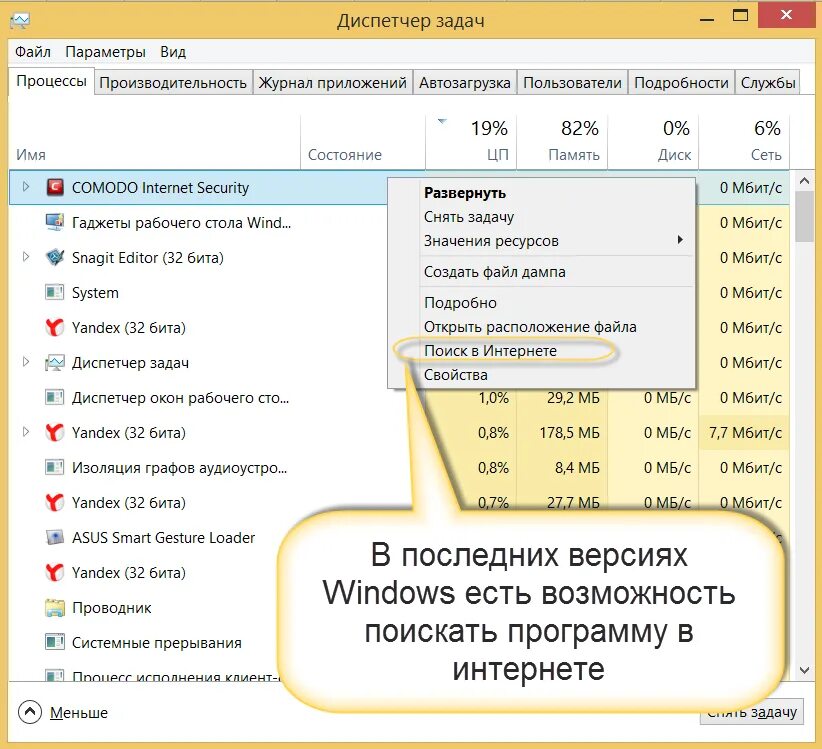Click the System process icon
The image size is (822, 749).
point(54,292)
